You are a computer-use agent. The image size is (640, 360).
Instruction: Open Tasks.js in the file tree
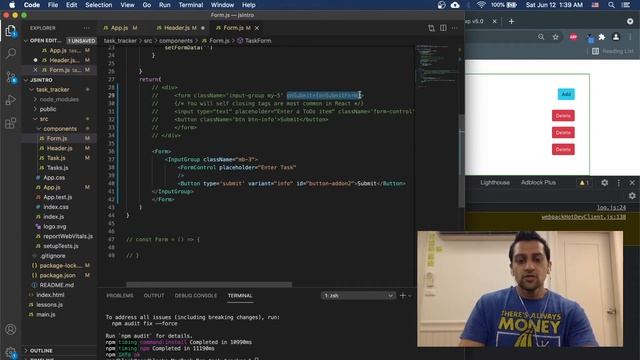coord(57,168)
